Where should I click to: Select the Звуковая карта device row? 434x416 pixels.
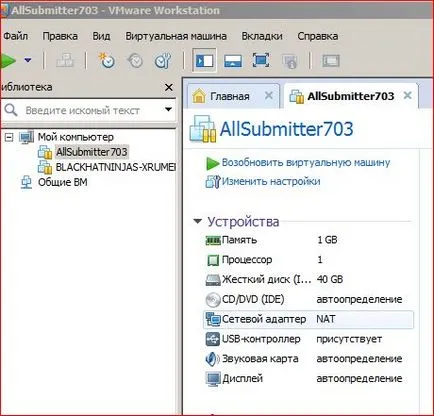click(308, 359)
